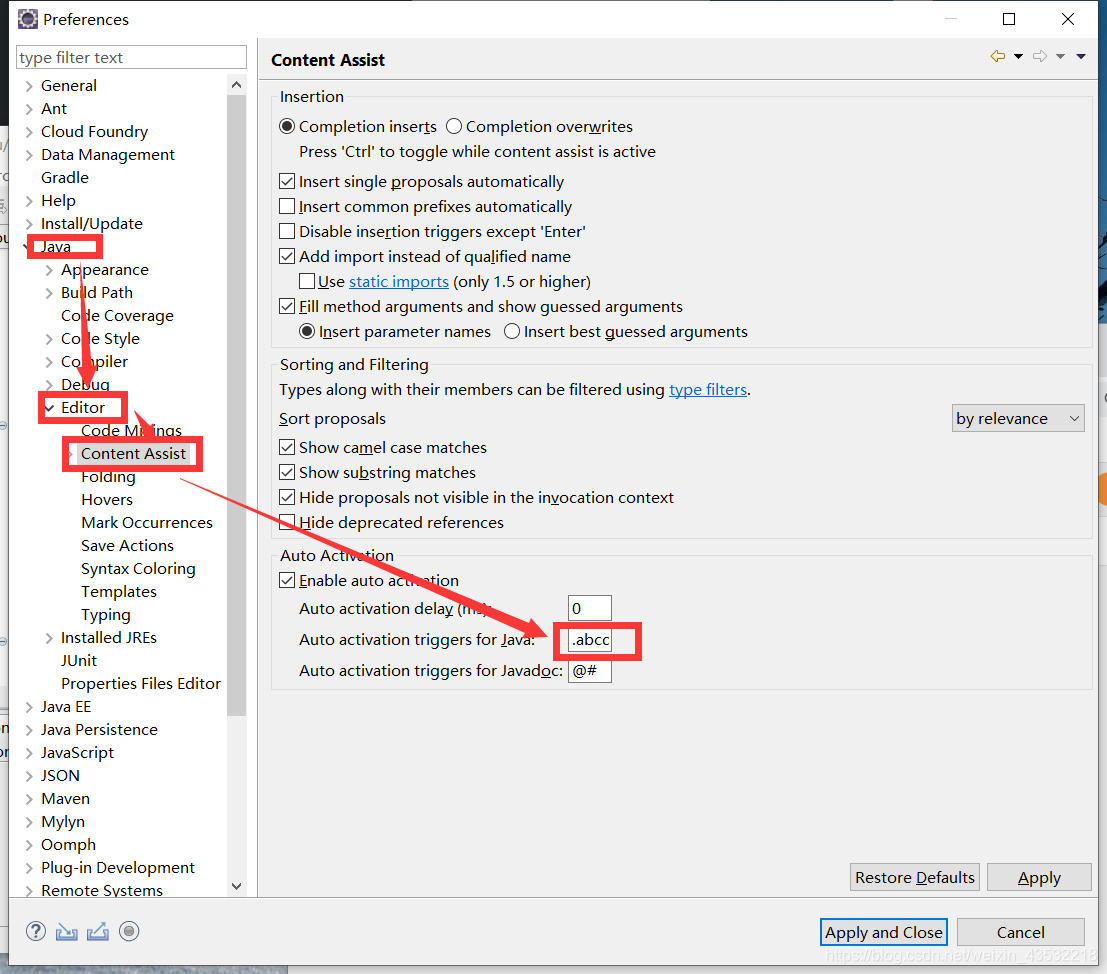Select Insert best guessed arguments

pos(512,331)
